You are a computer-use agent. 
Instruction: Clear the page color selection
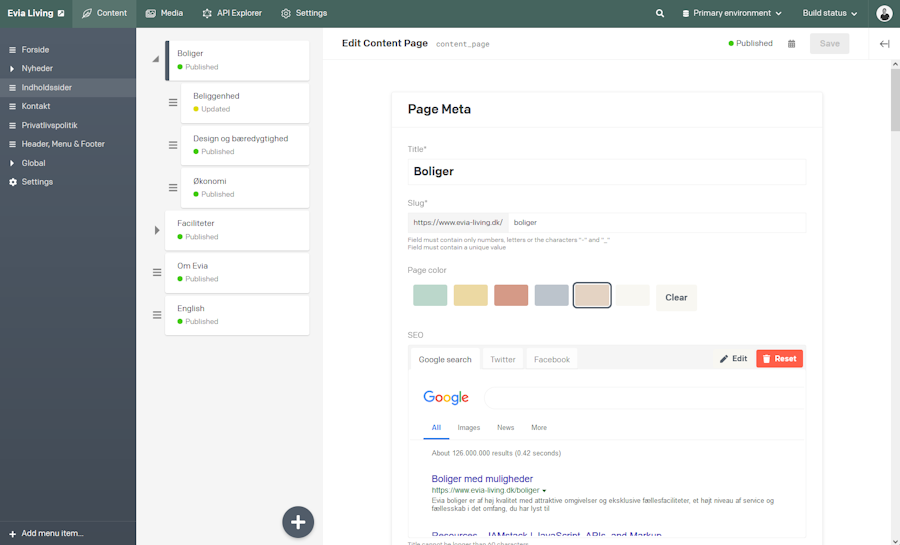tap(676, 297)
